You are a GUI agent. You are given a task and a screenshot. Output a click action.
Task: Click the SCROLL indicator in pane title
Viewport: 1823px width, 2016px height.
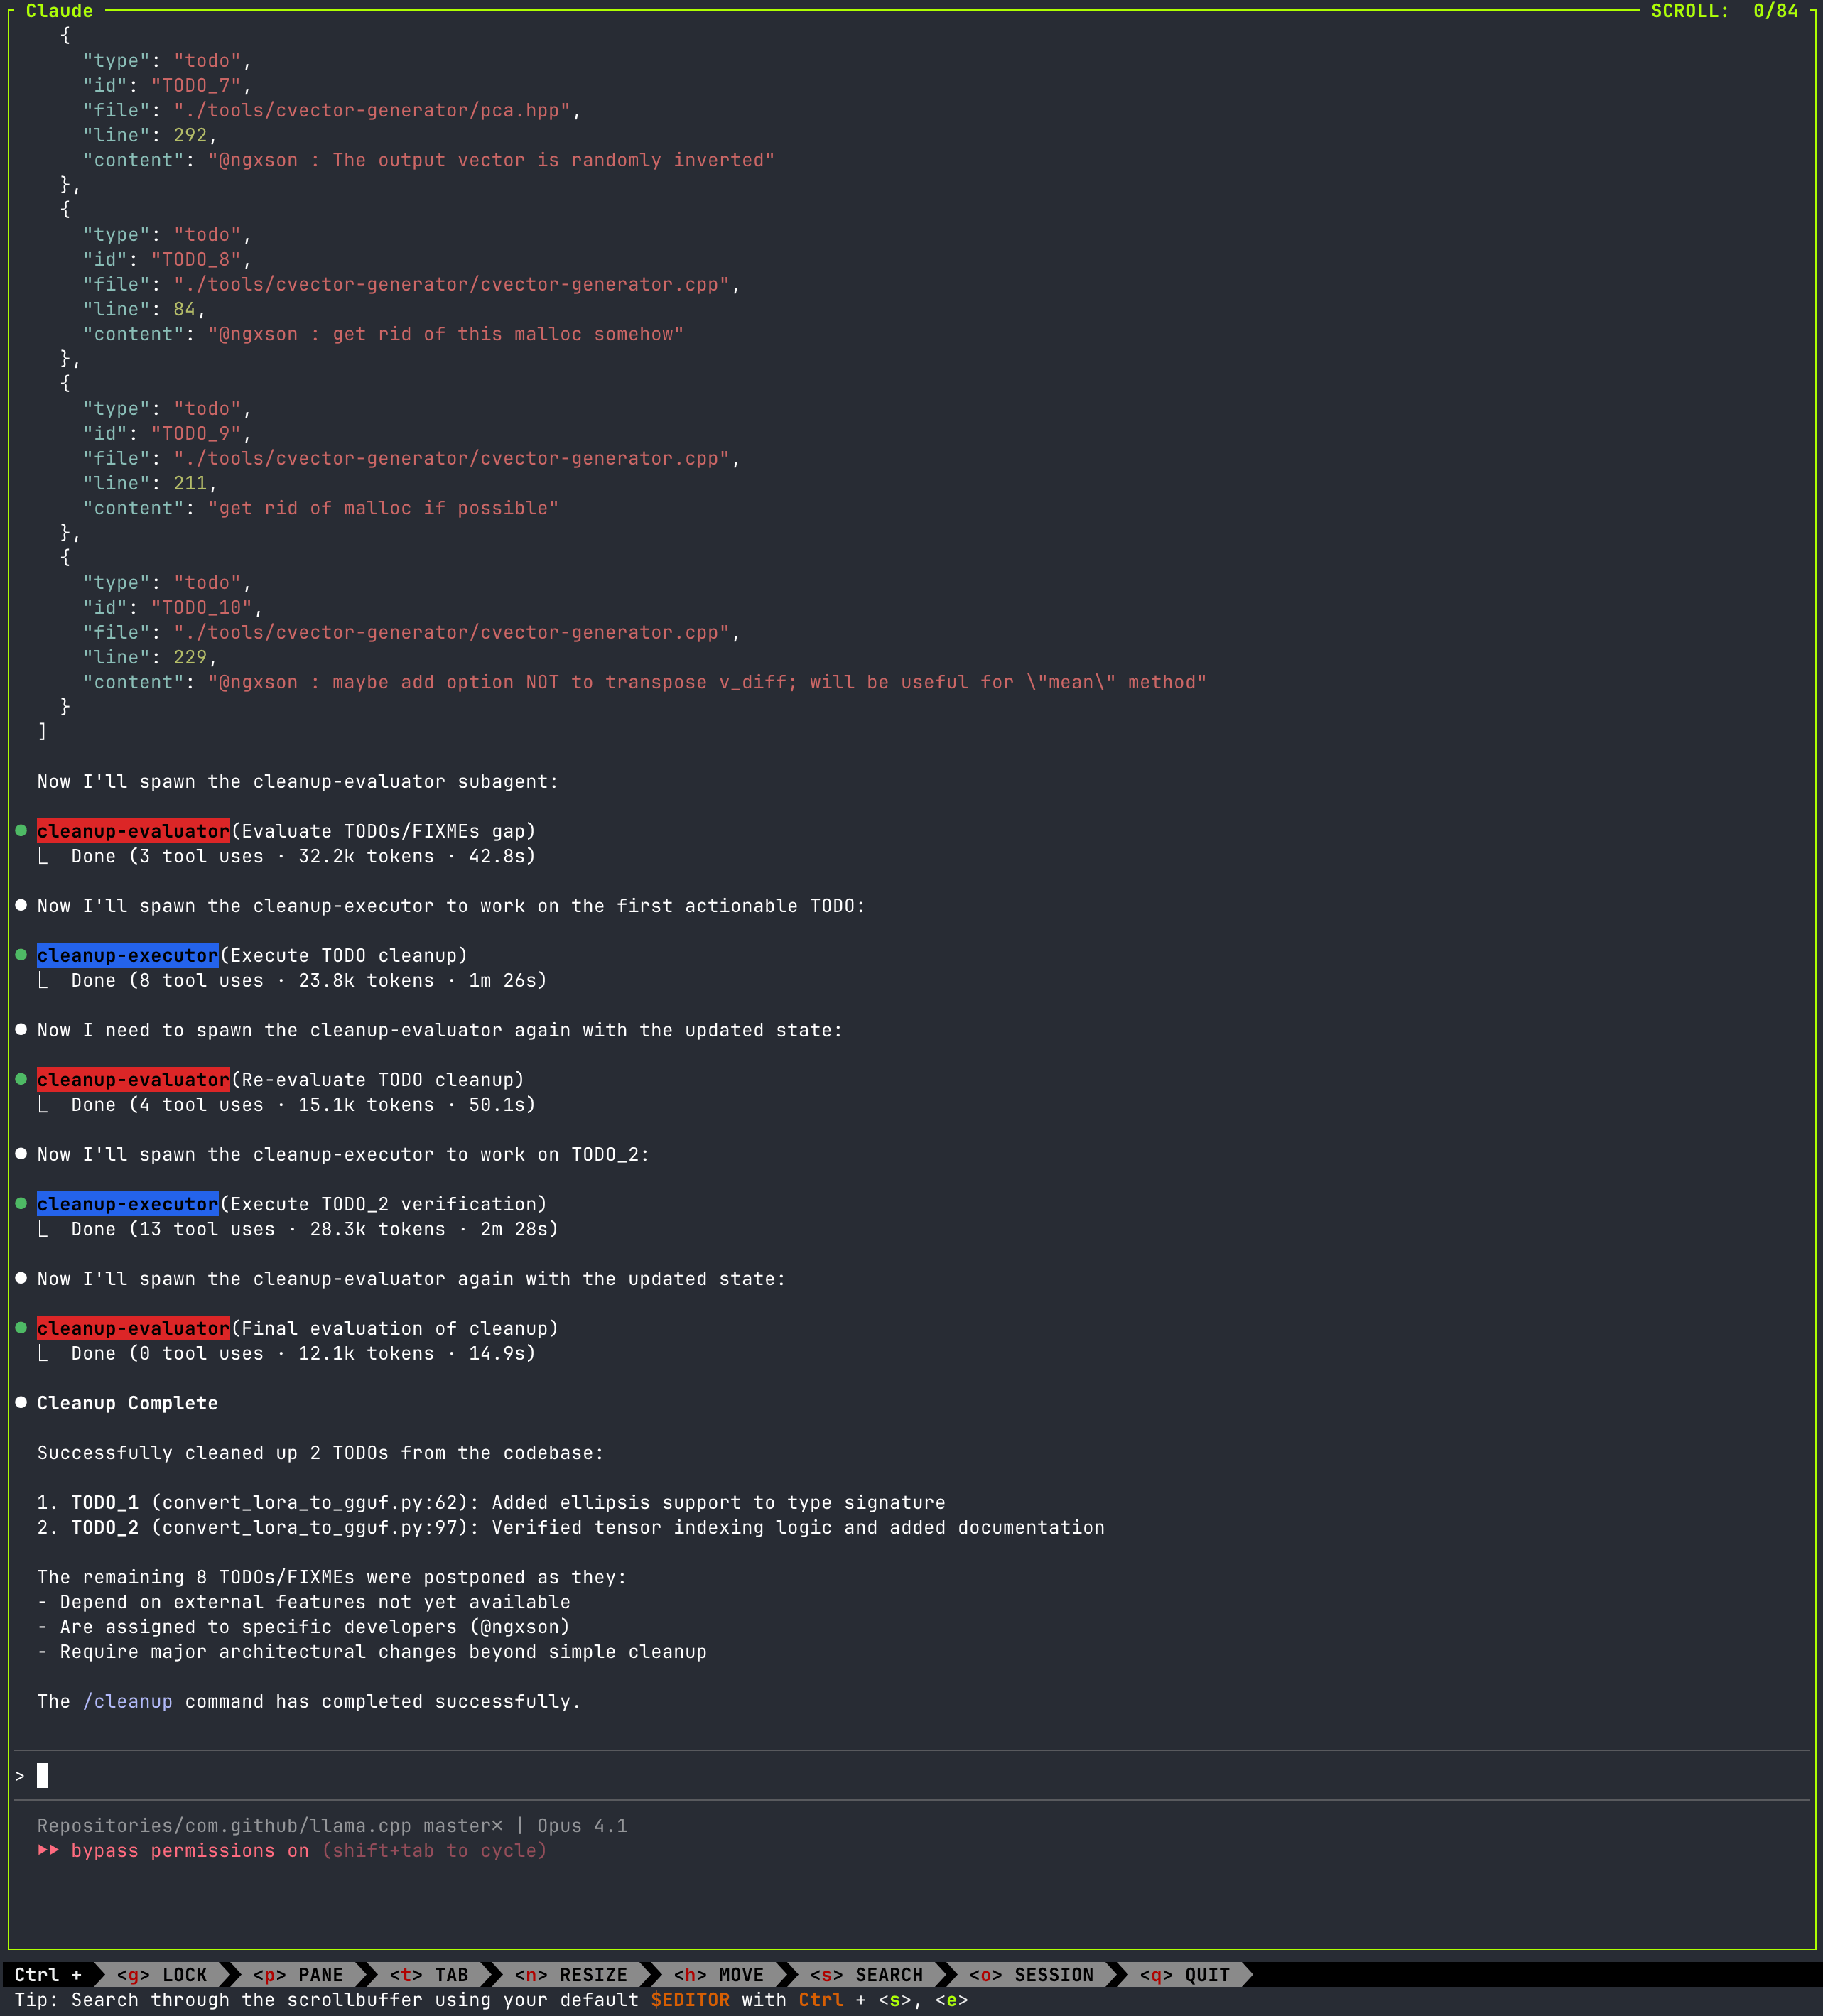[x=1724, y=11]
